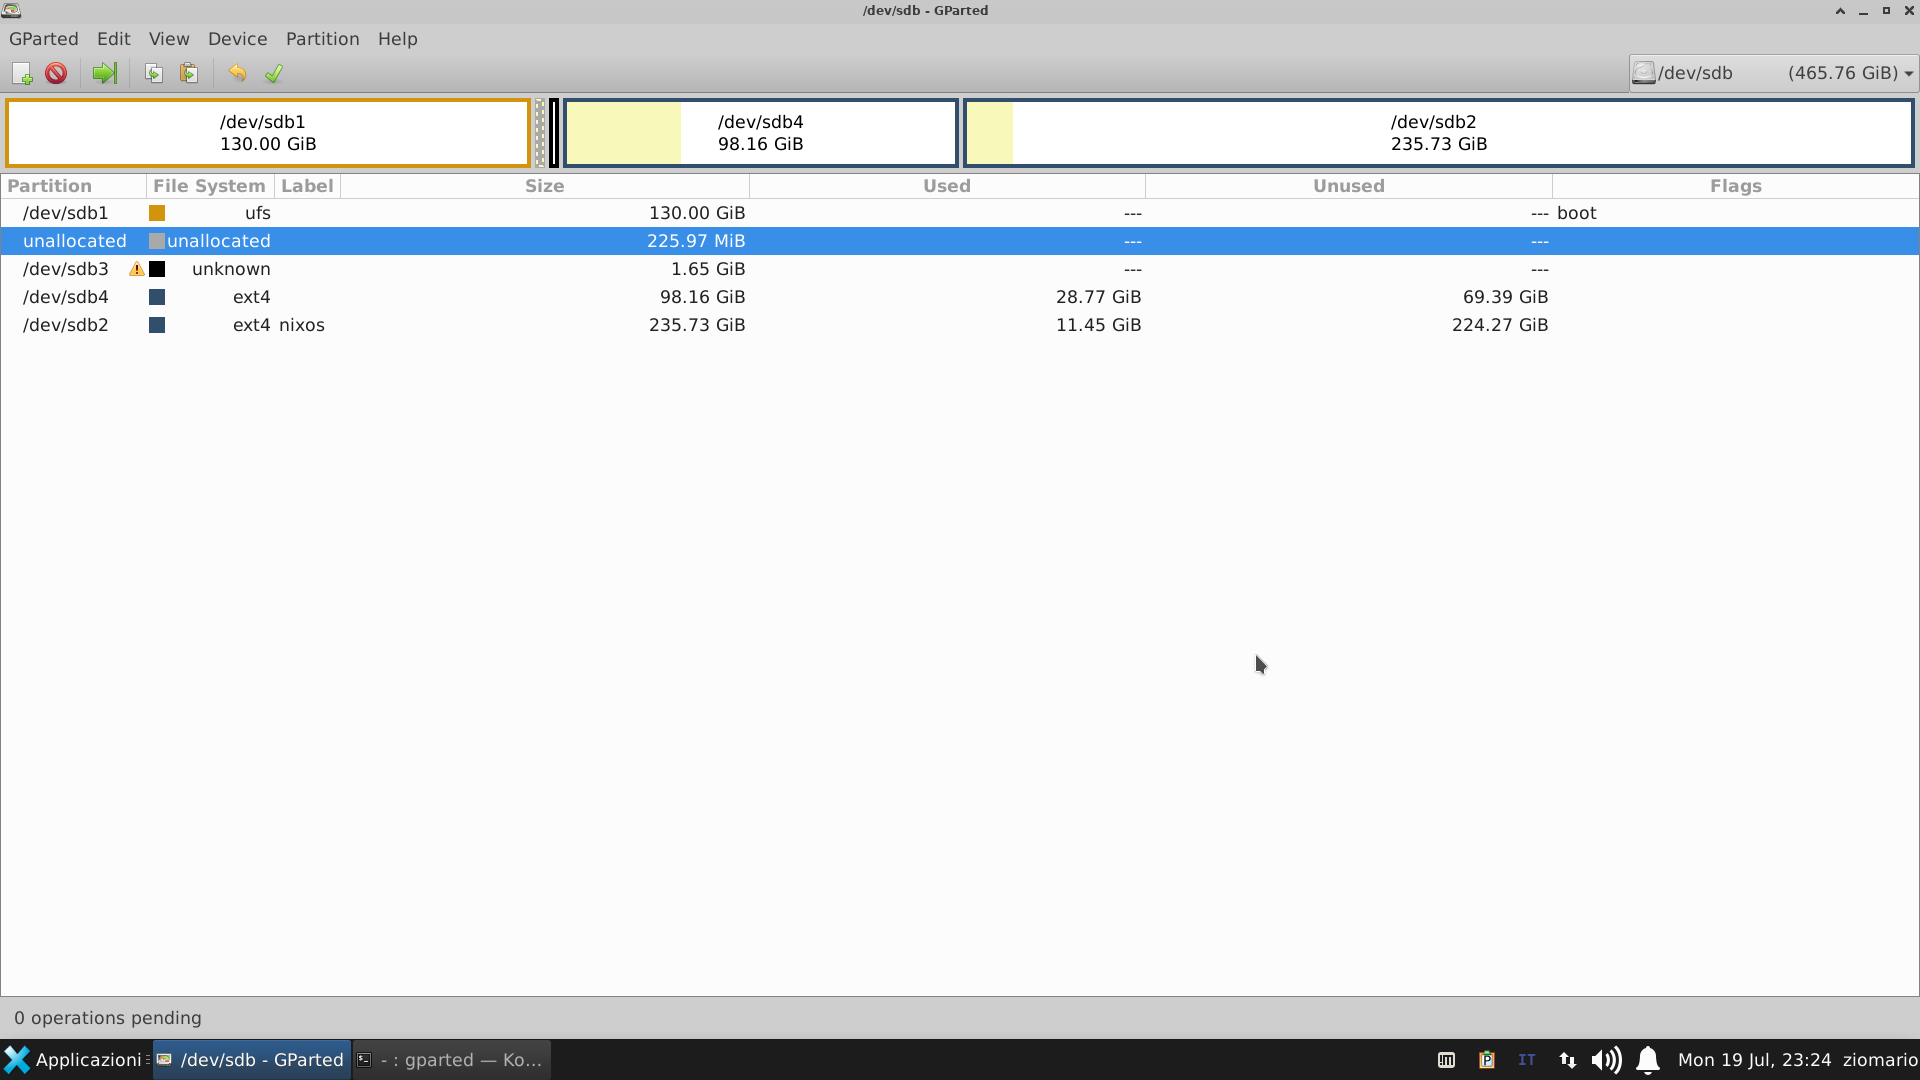Image resolution: width=1920 pixels, height=1080 pixels.
Task: Click the Undo last operation icon
Action: click(x=237, y=73)
